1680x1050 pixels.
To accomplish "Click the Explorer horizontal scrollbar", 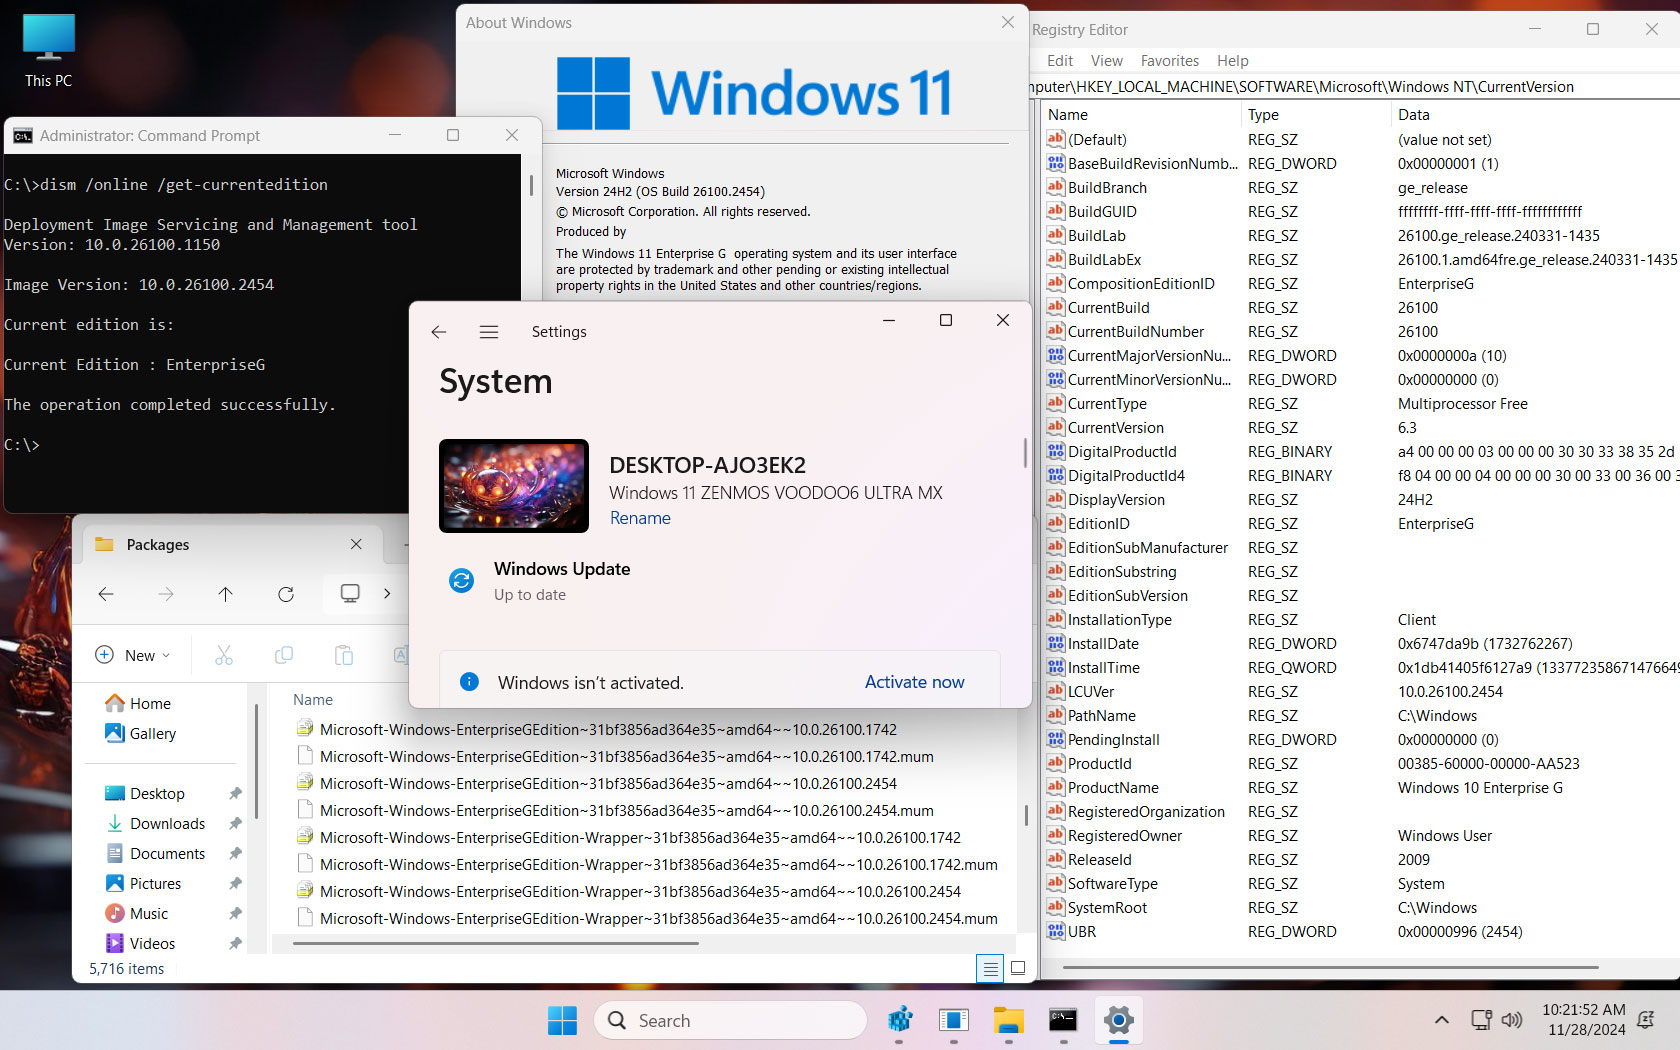I will click(x=495, y=943).
